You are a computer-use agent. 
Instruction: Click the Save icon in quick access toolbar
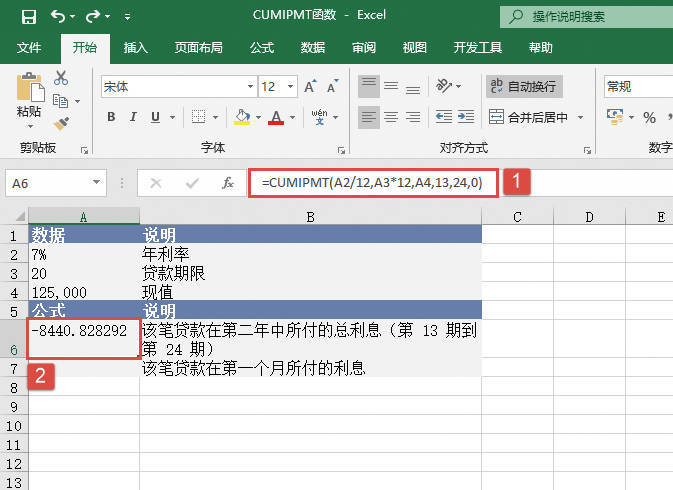pyautogui.click(x=28, y=17)
